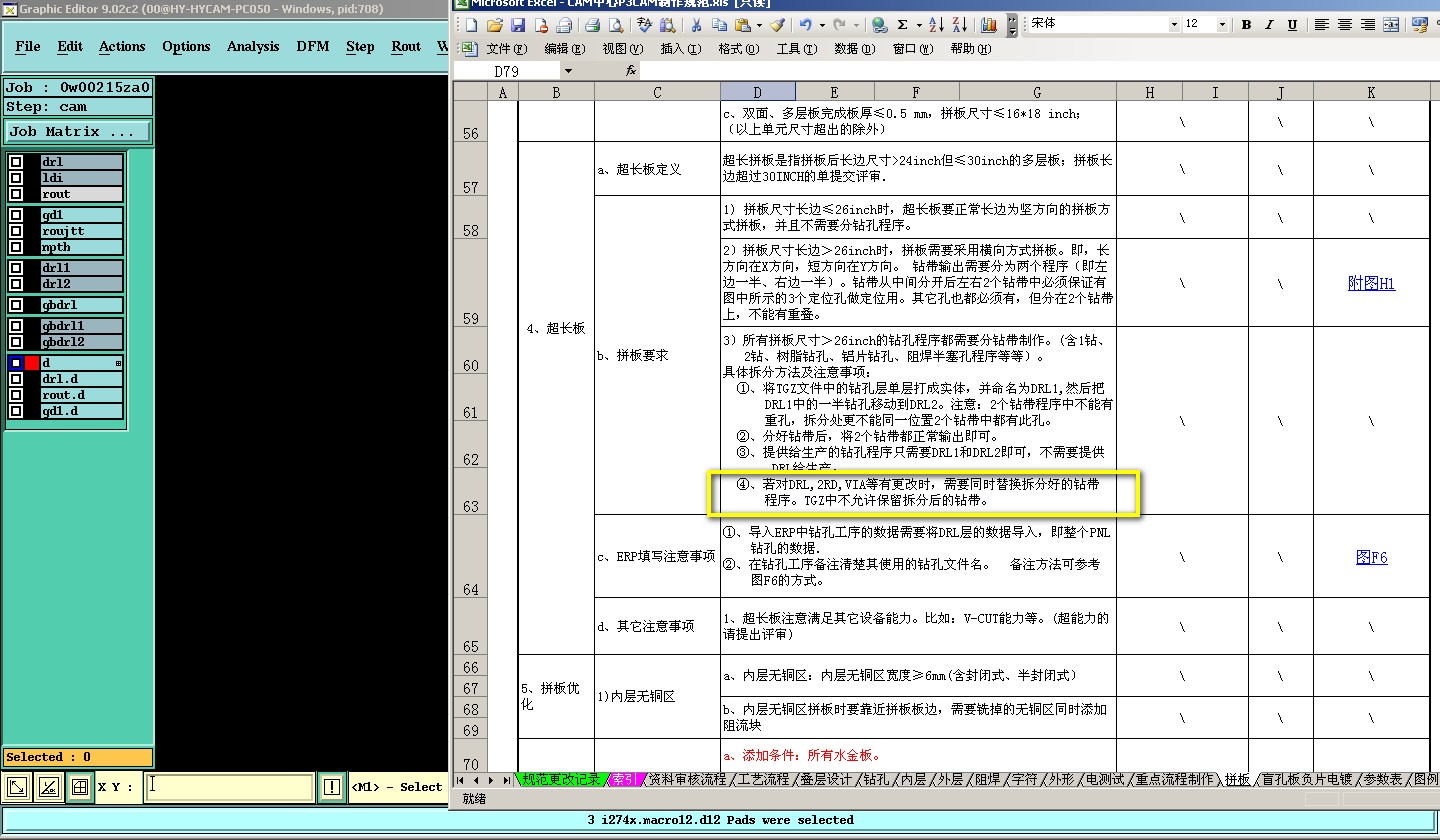Viewport: 1440px width, 840px height.
Task: Open the 图F6 hyperlink
Action: (x=1371, y=557)
